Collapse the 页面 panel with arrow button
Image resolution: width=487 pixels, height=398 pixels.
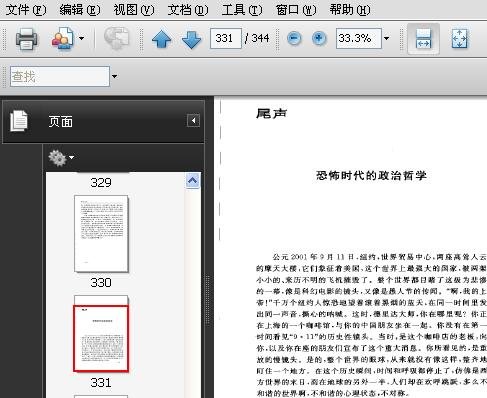point(193,120)
